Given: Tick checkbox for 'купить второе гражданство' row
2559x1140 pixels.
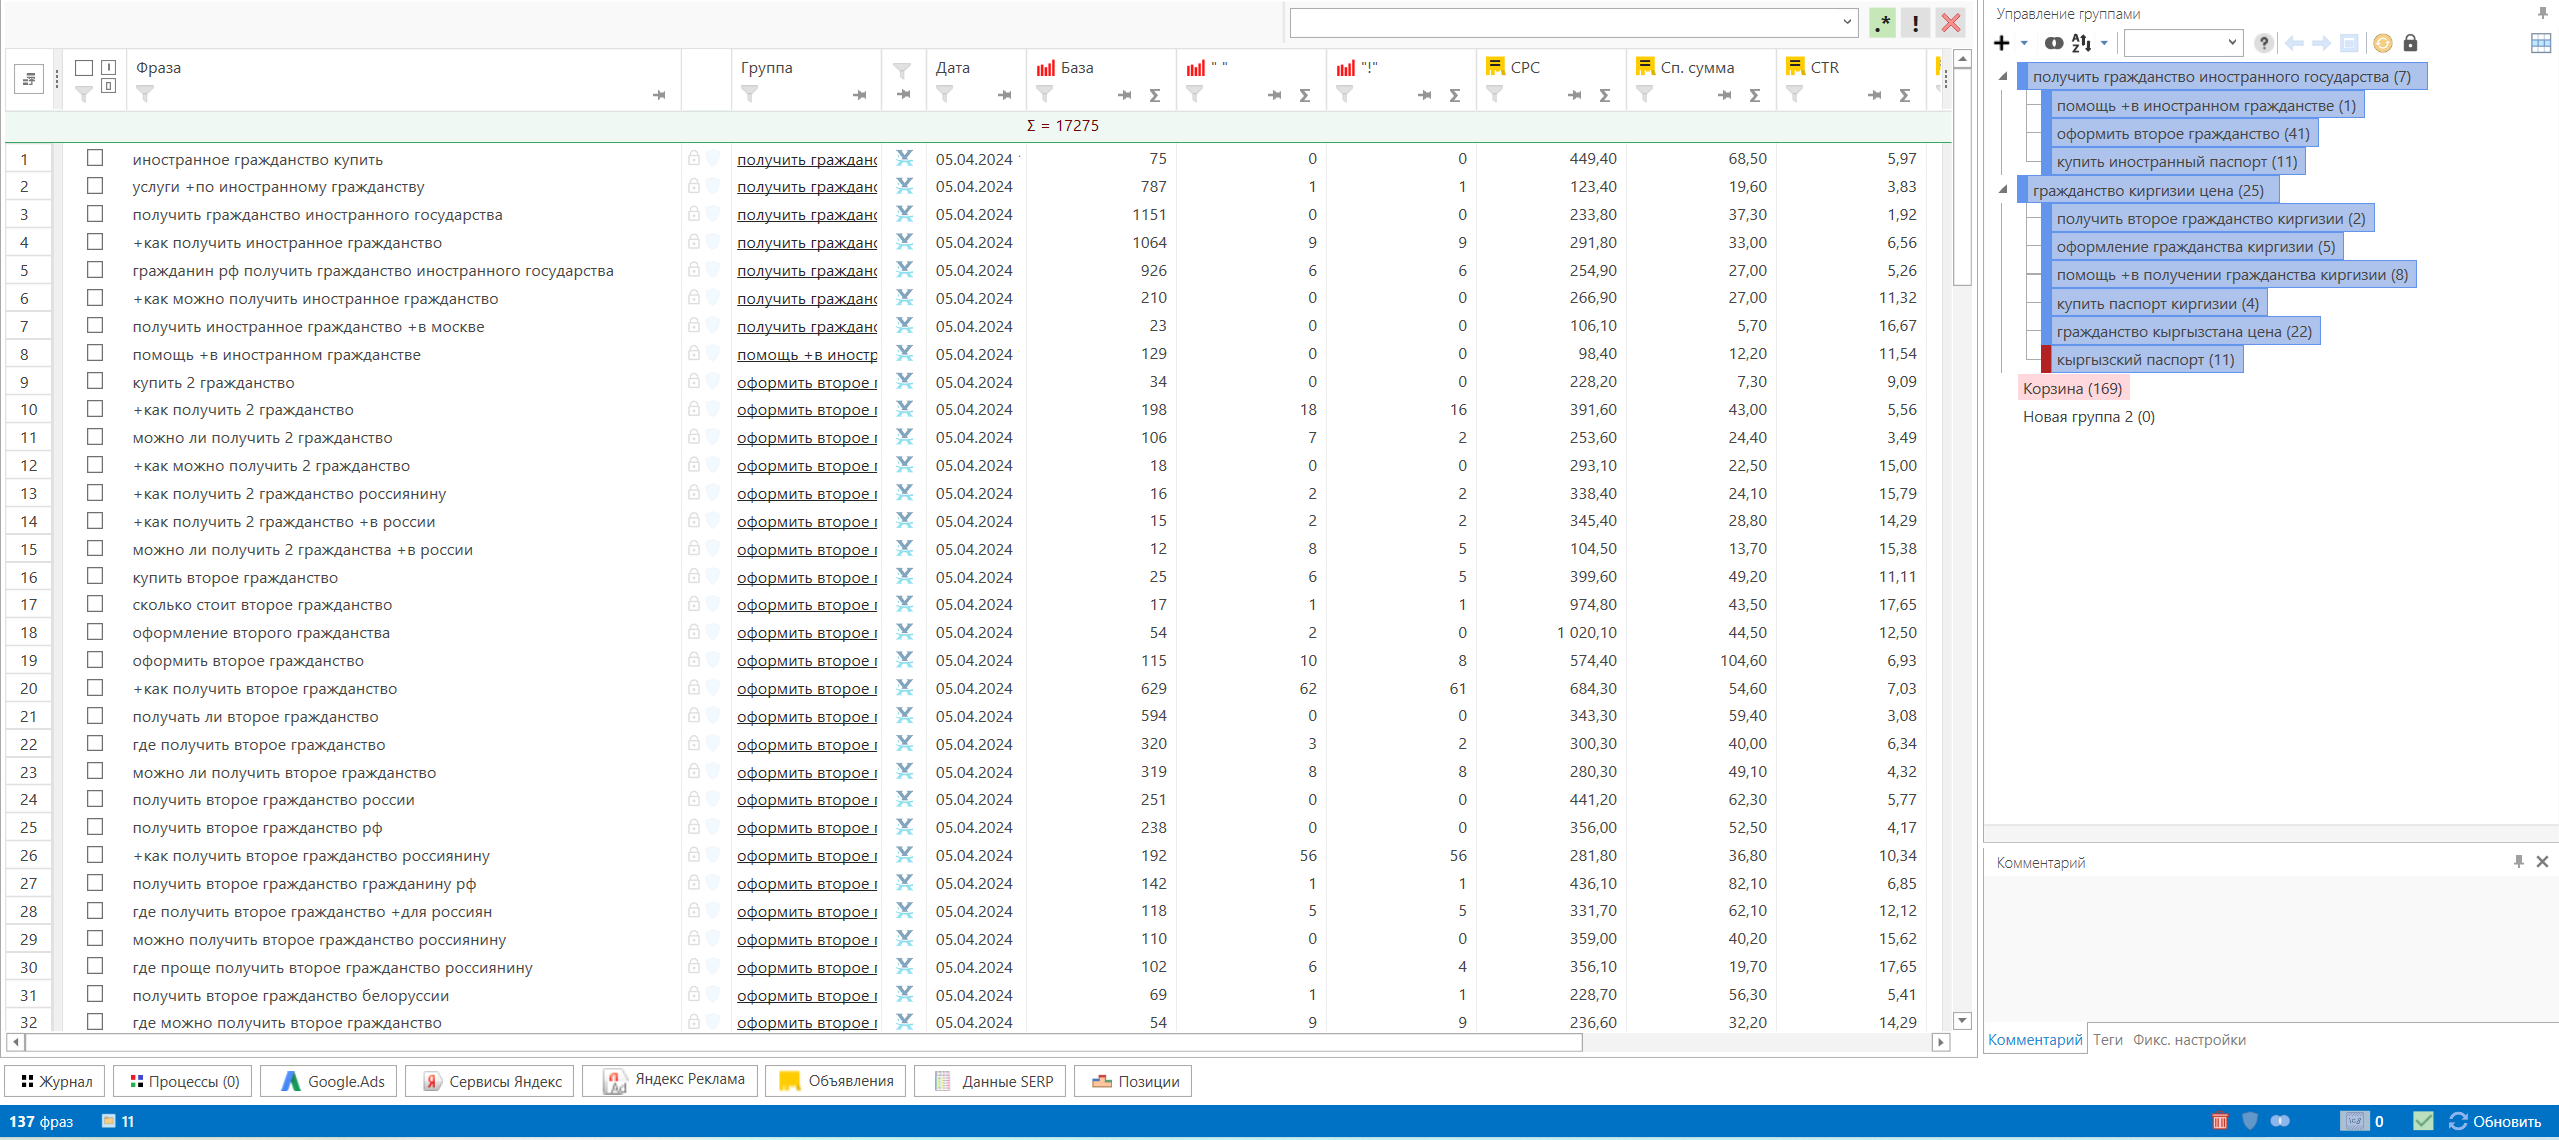Looking at the screenshot, I should (x=95, y=576).
